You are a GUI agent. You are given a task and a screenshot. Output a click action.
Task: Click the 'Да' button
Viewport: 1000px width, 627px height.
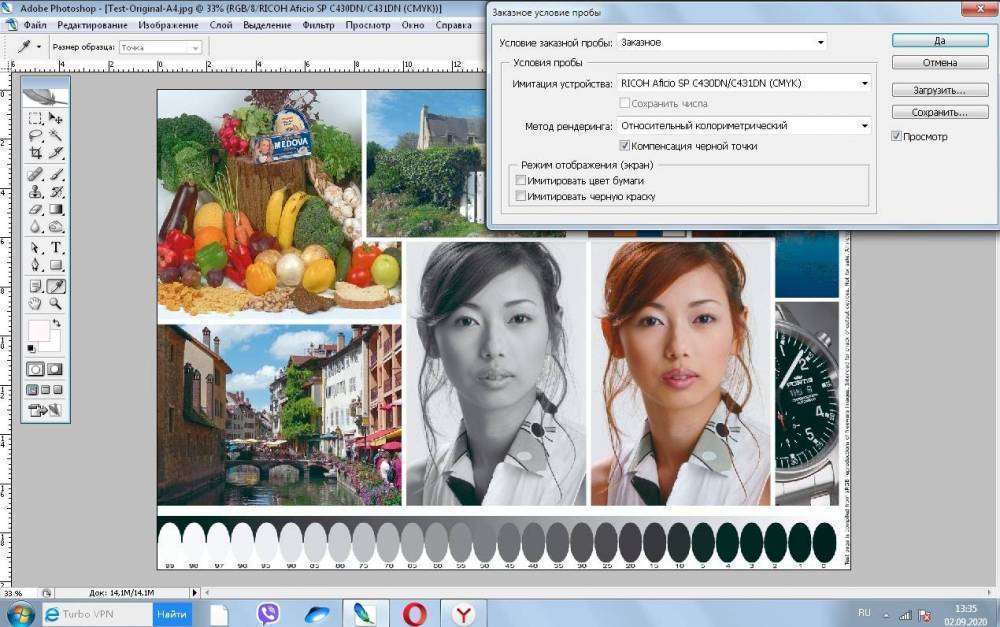pyautogui.click(x=939, y=41)
